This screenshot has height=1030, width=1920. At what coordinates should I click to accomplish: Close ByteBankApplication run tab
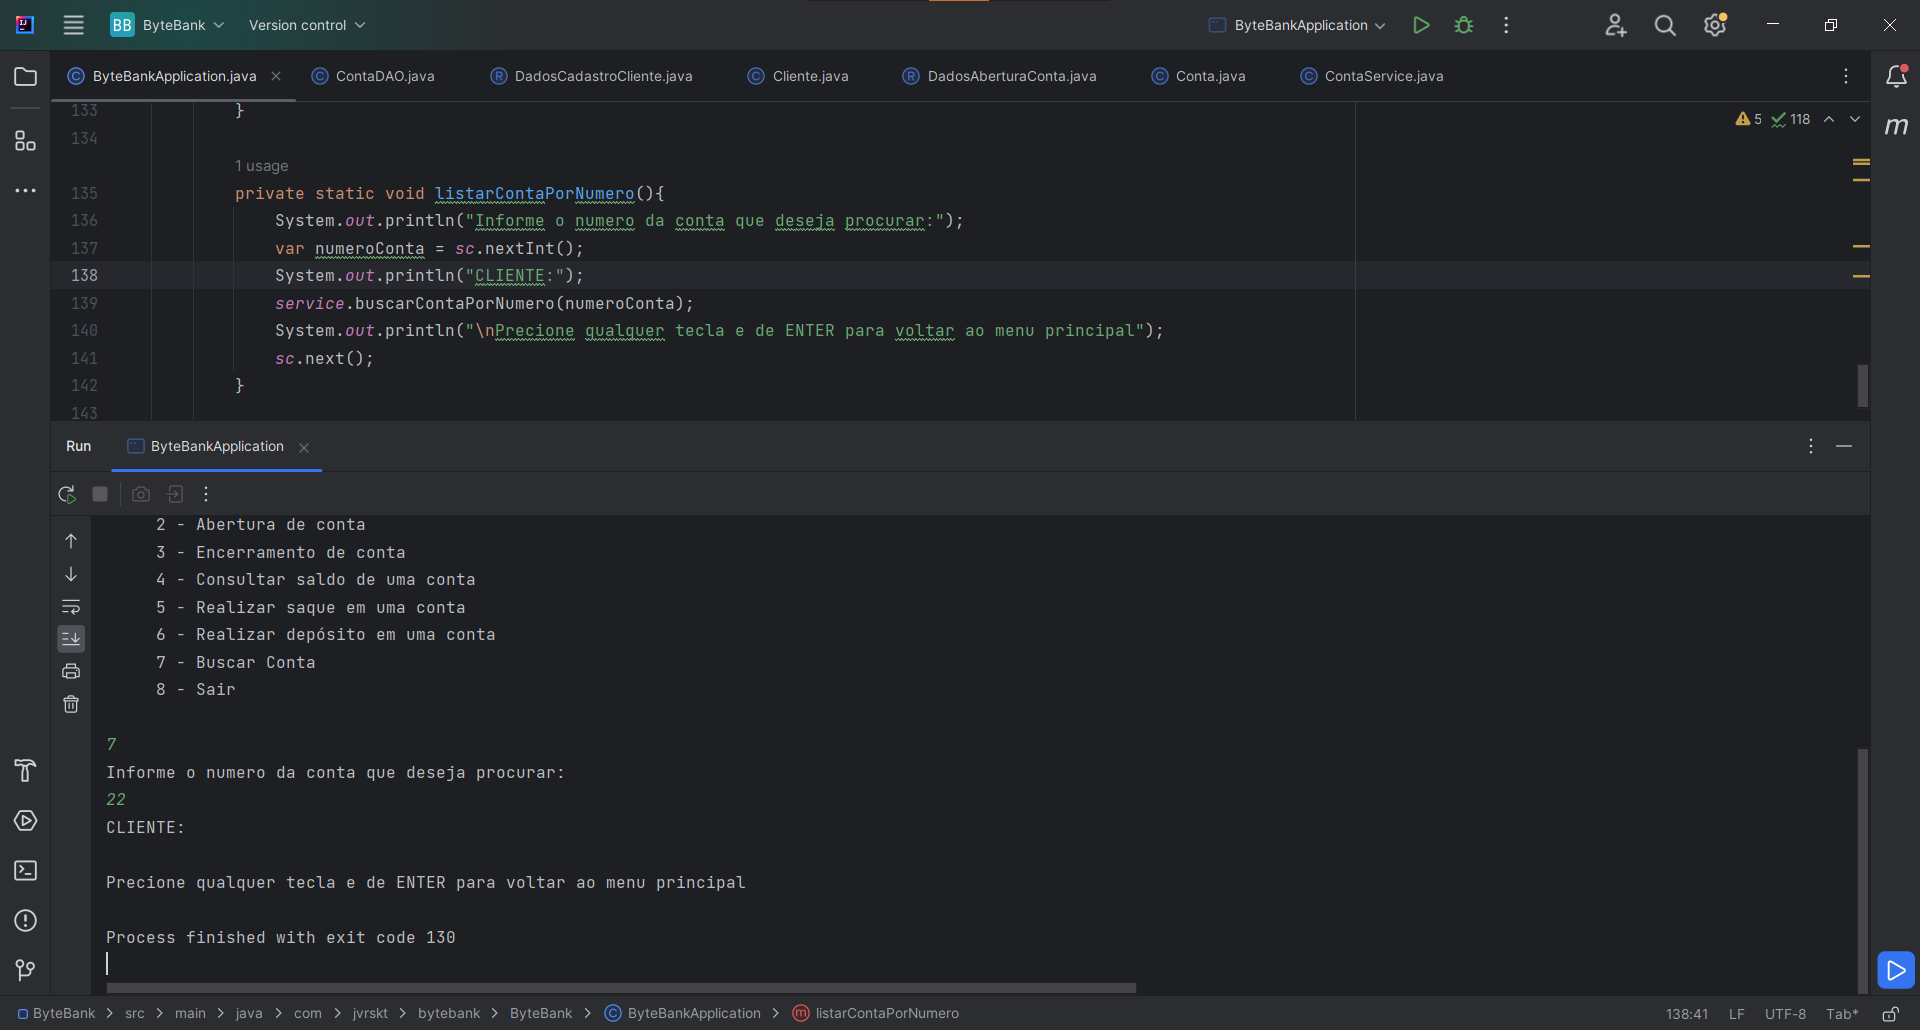304,447
